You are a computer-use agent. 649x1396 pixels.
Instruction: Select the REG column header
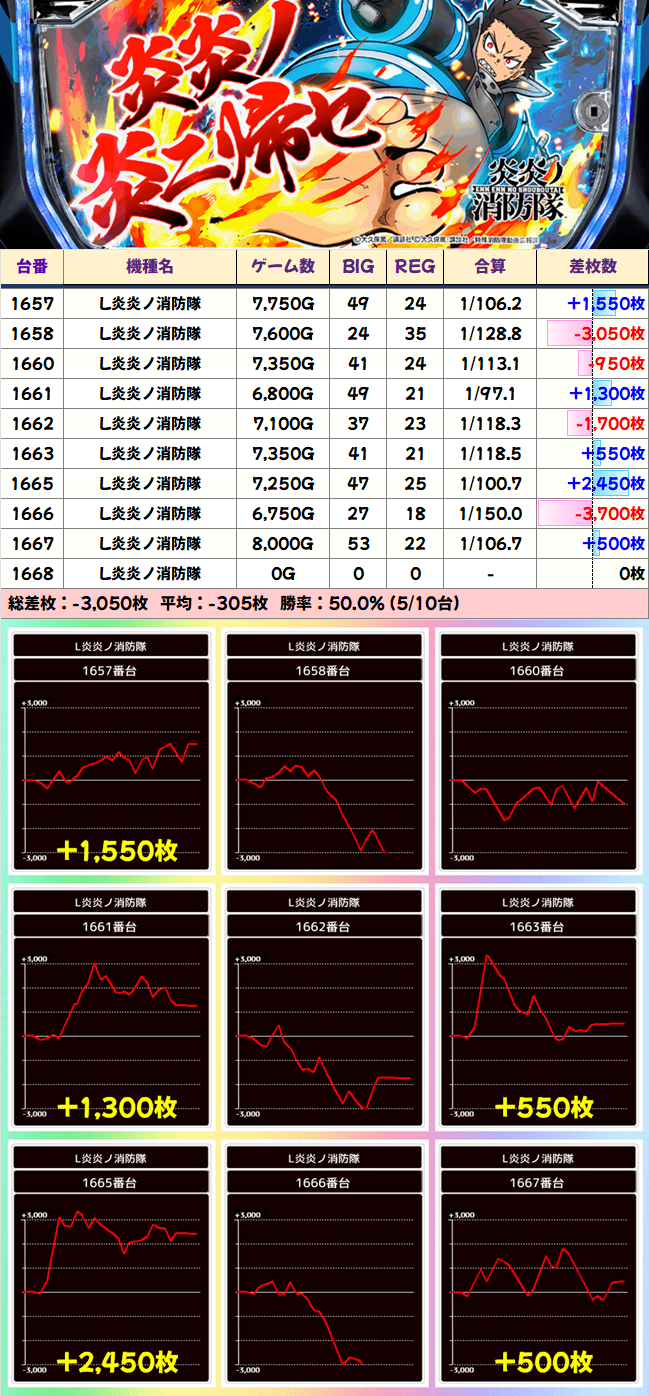click(415, 267)
